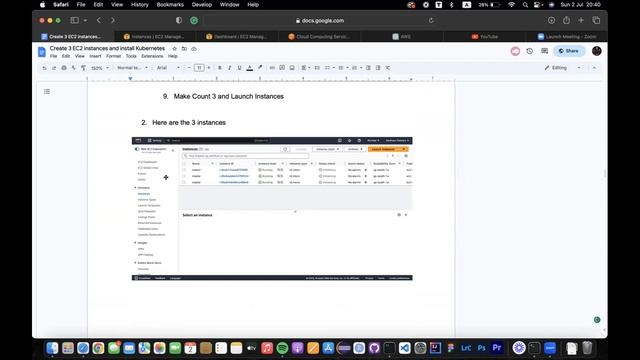640x360 pixels.
Task: Click the Add comment icon in toolbar
Action: coord(282,68)
